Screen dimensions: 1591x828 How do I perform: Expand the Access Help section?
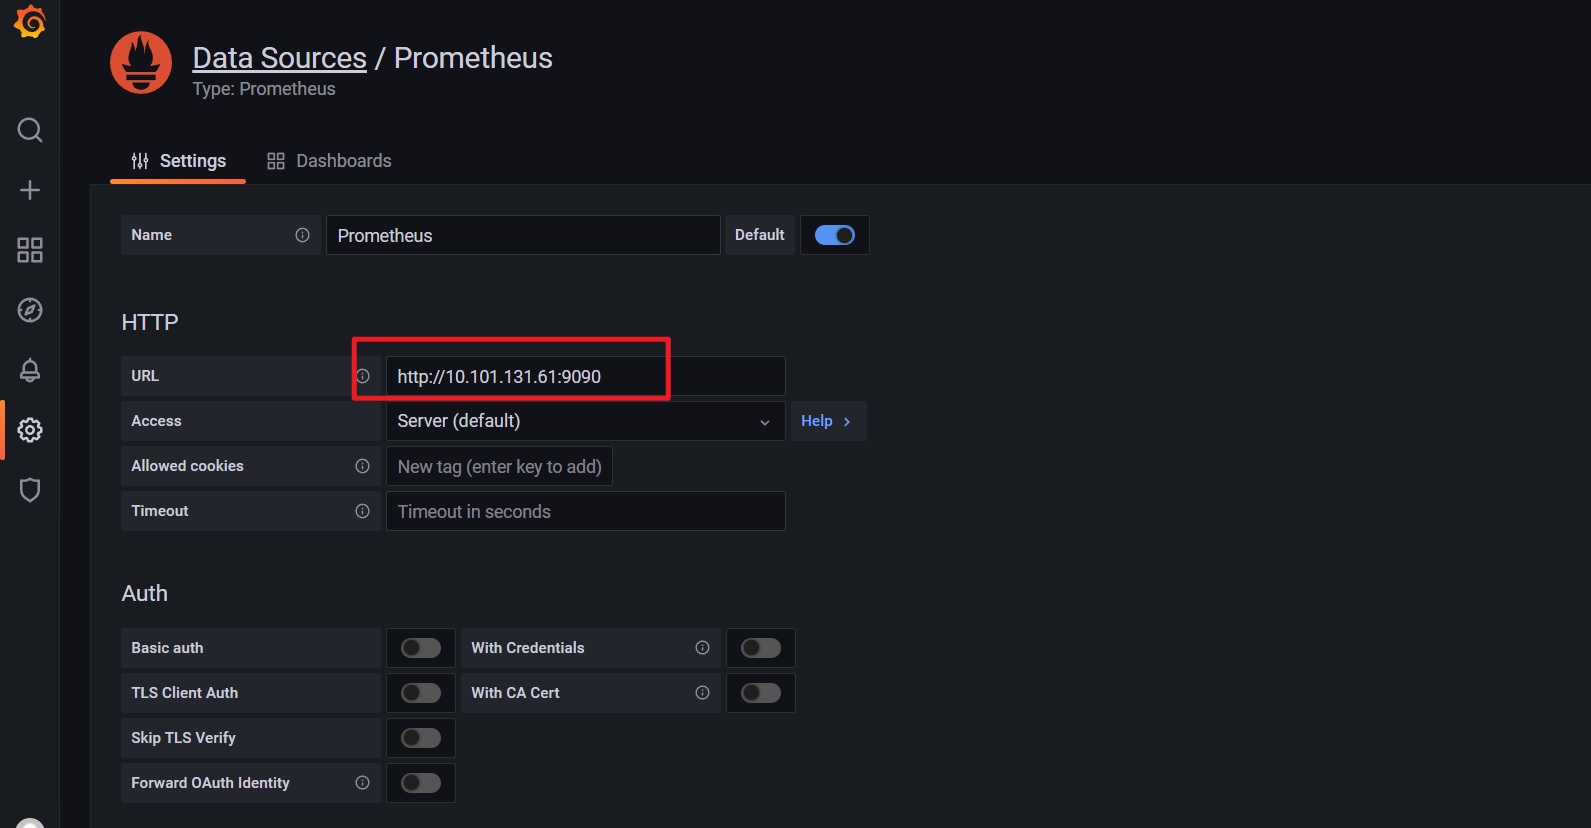tap(828, 421)
